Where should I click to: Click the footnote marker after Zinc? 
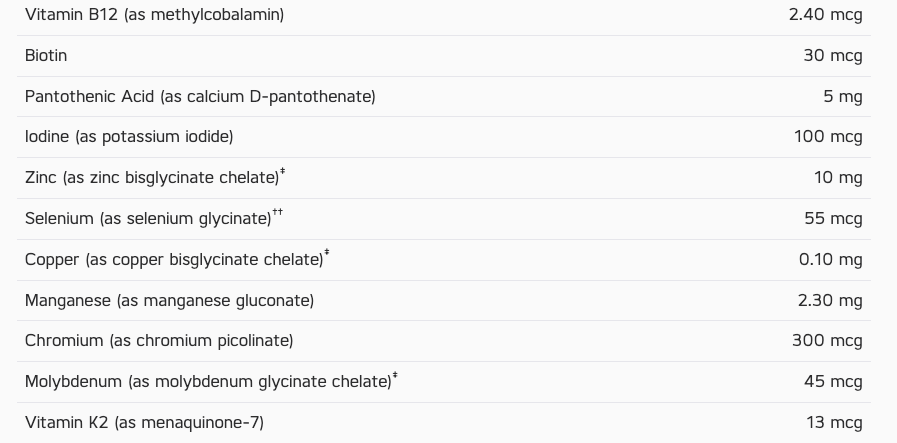point(283,173)
